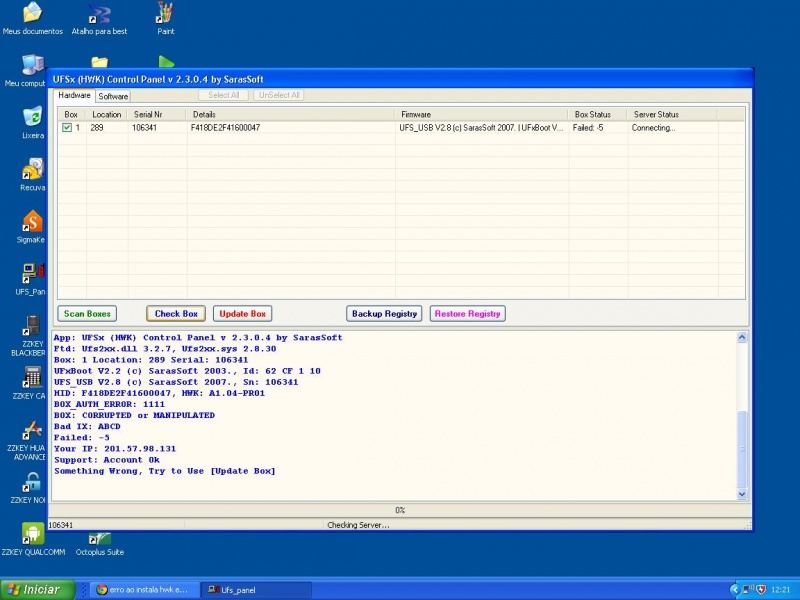Click UFS_USB V2.8 firmware cell
Screen dimensions: 800x600
(x=481, y=128)
